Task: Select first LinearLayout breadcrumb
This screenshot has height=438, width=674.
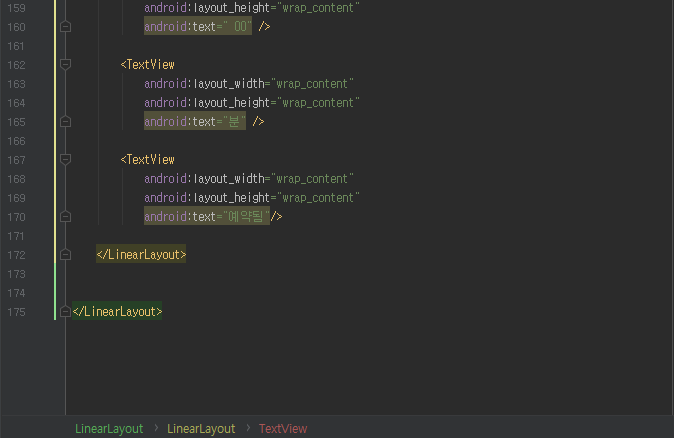Action: tap(109, 429)
